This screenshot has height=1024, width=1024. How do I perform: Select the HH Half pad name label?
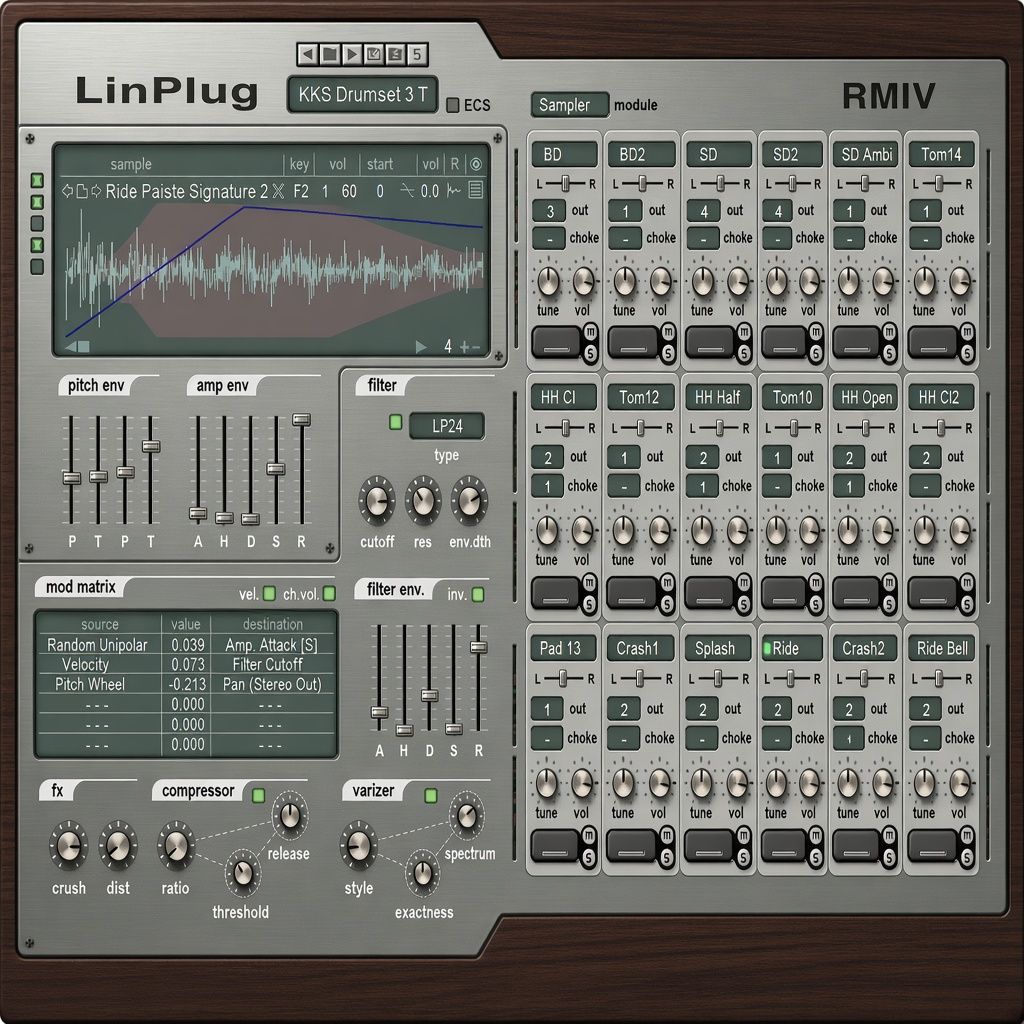pos(717,397)
